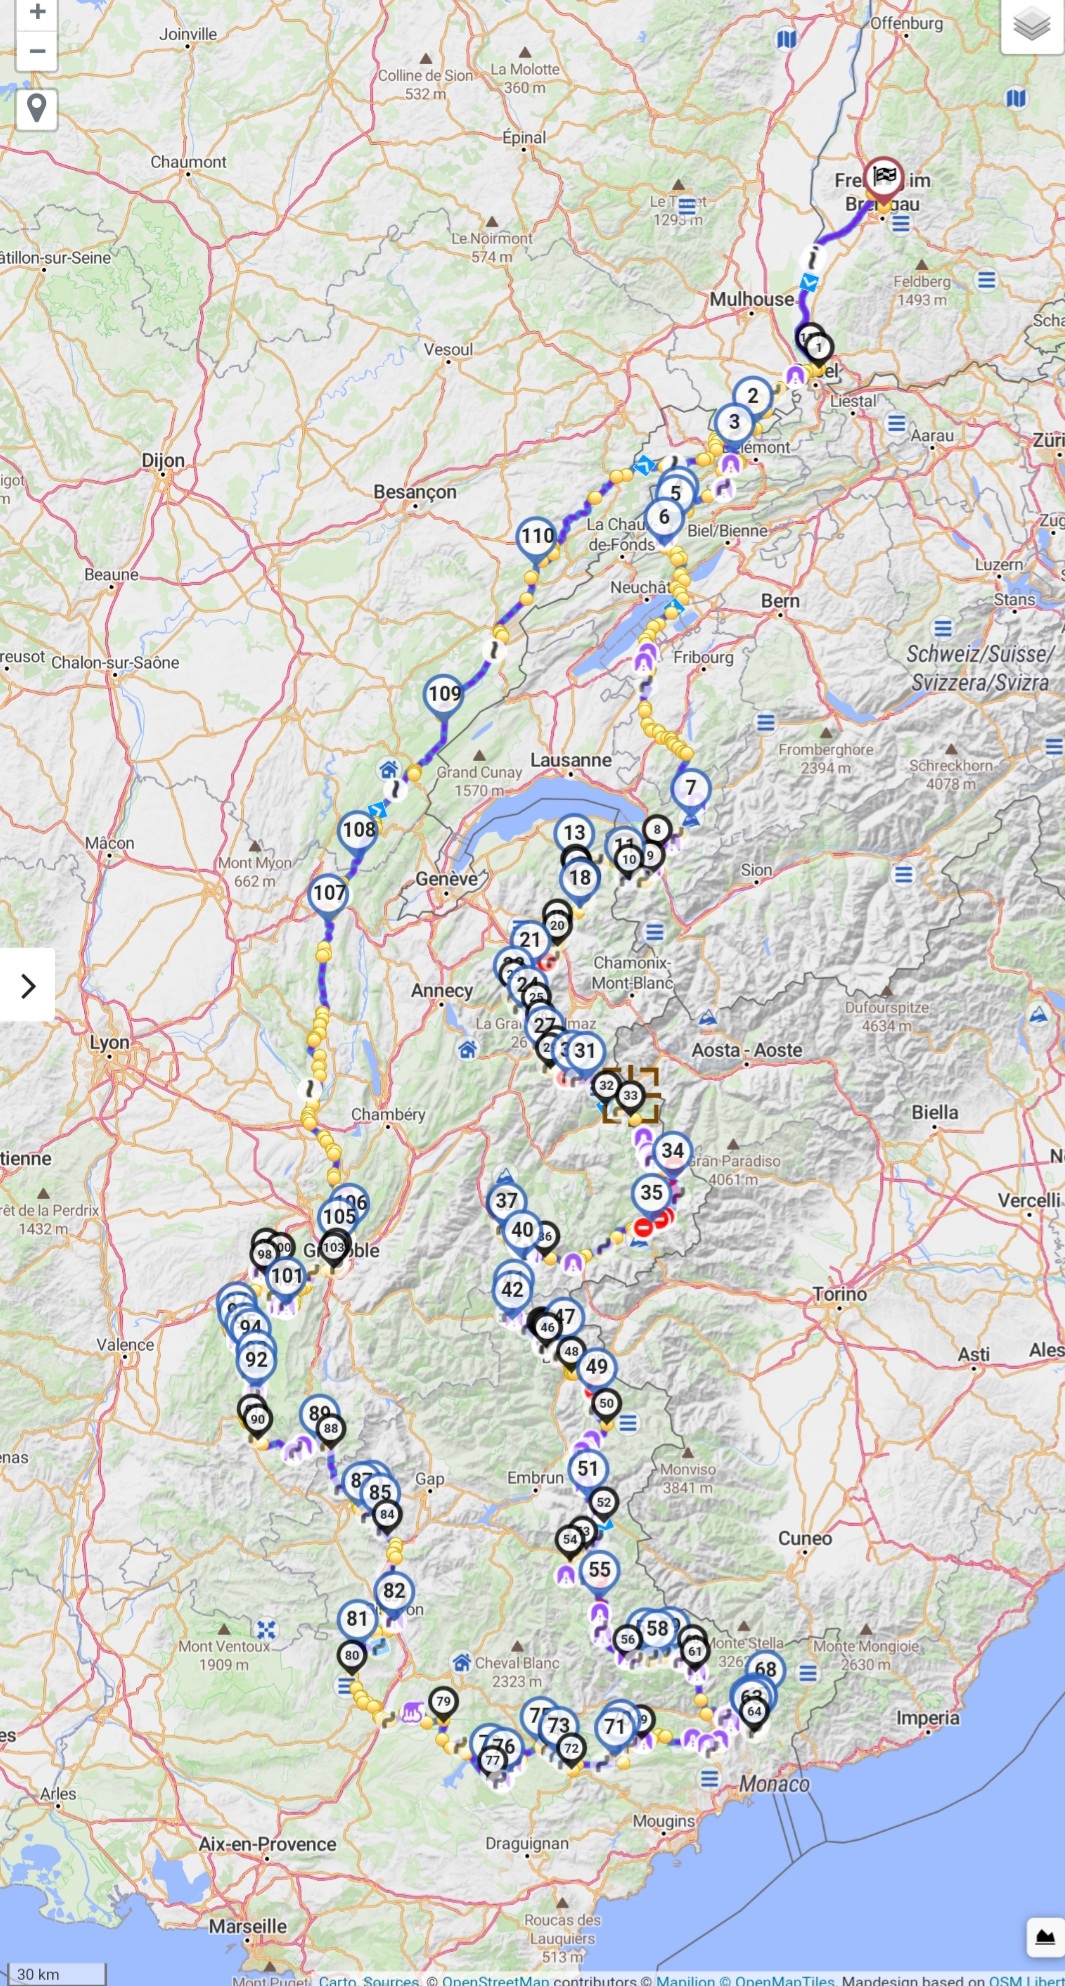
Task: Zoom out with the minus button
Action: (x=37, y=51)
